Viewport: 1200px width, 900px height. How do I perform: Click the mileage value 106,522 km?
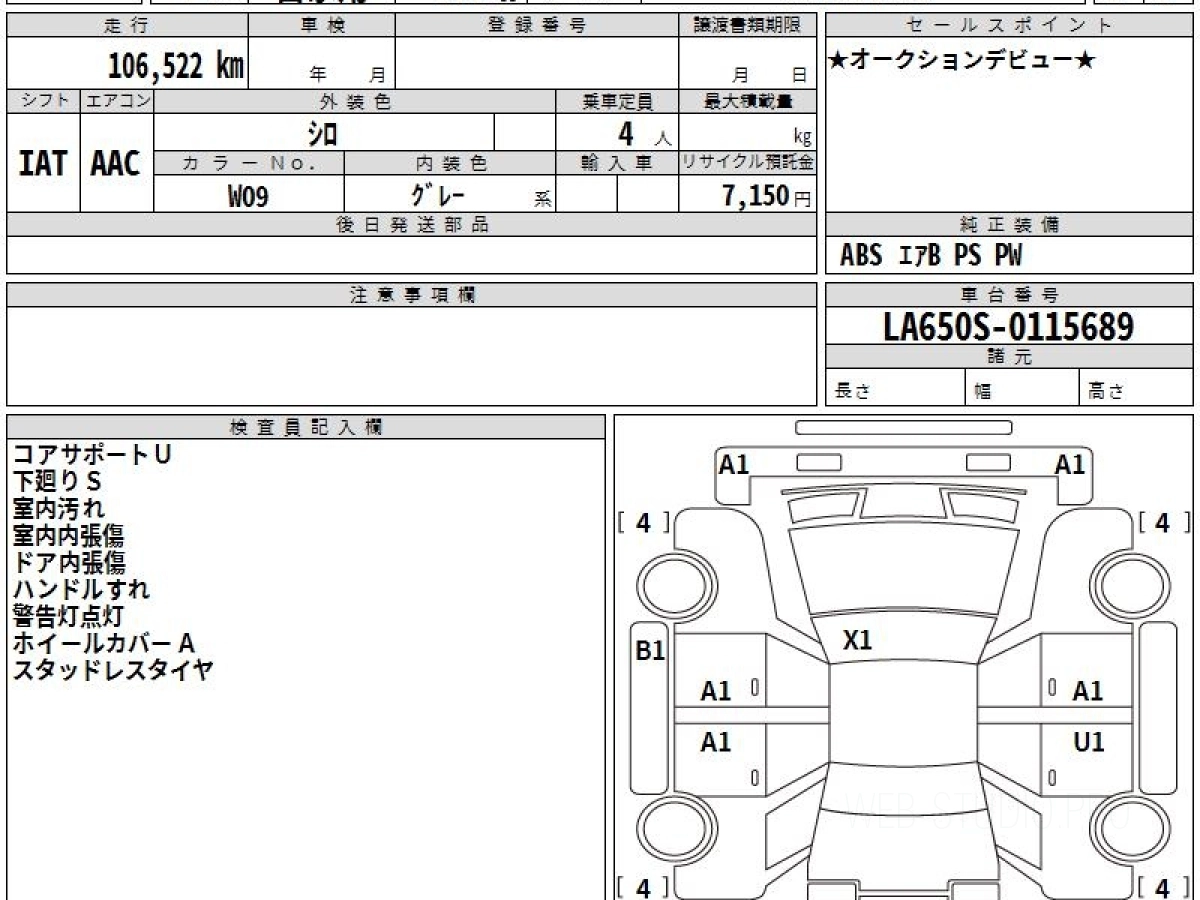tap(176, 66)
